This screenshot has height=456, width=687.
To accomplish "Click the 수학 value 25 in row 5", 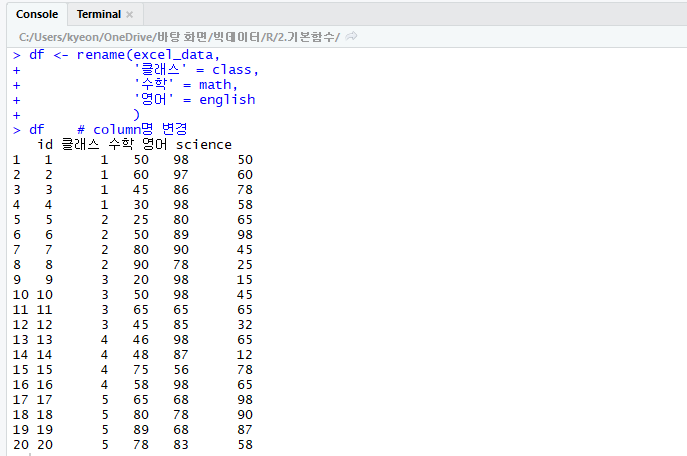I will (x=141, y=220).
